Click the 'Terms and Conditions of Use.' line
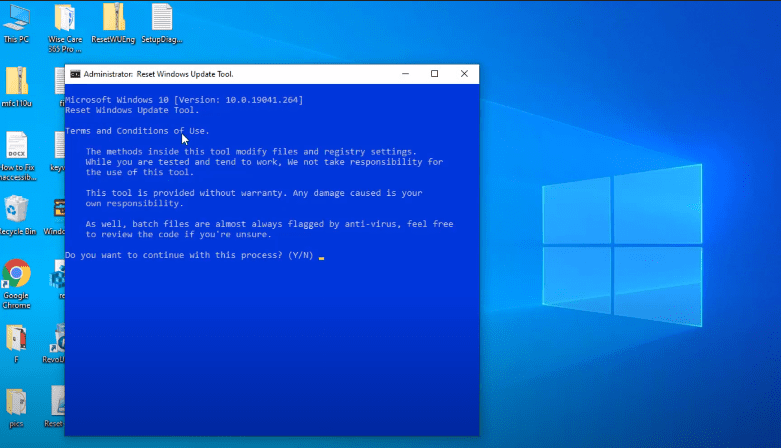Viewport: 781px width, 448px height. pos(137,131)
